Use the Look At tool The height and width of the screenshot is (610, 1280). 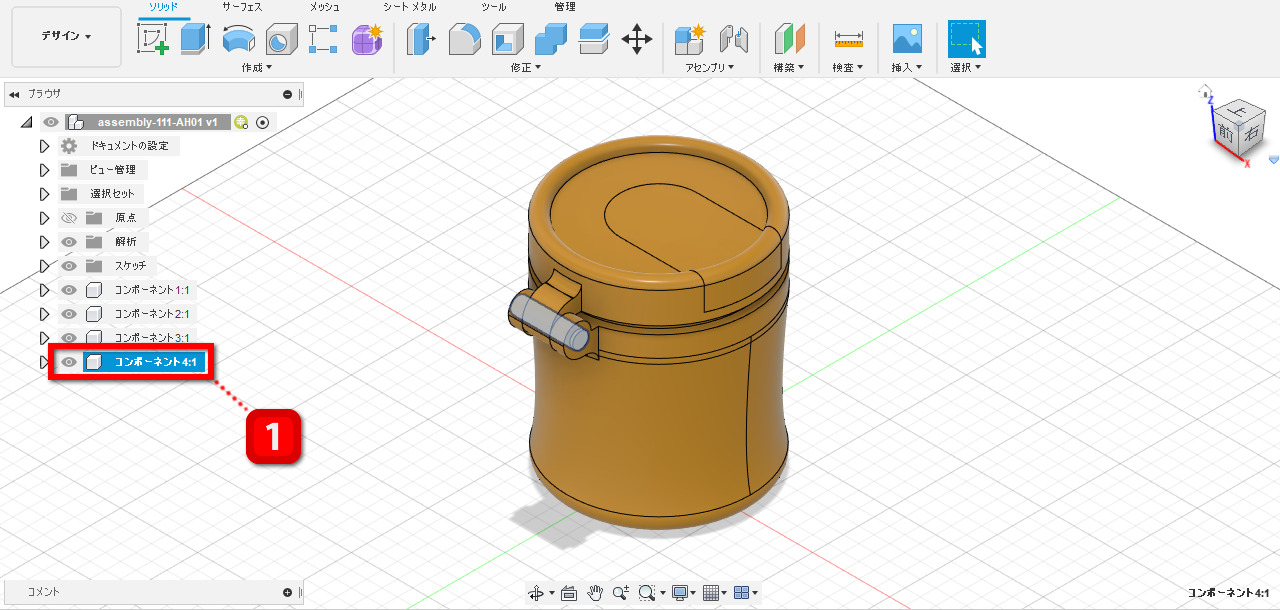point(569,593)
